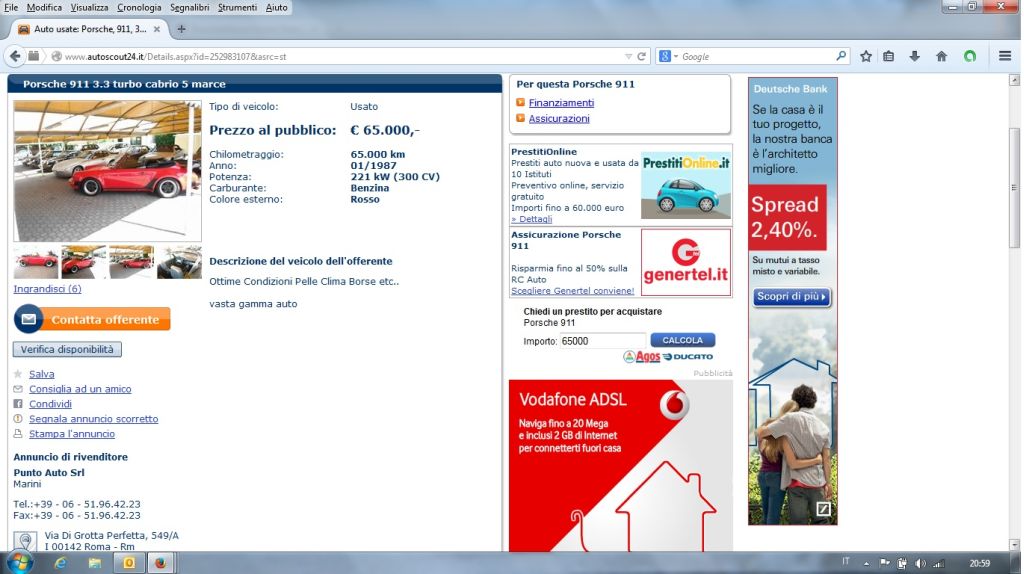This screenshot has width=1024, height=574.
Task: Click the genertel.it logo banner
Action: point(686,263)
